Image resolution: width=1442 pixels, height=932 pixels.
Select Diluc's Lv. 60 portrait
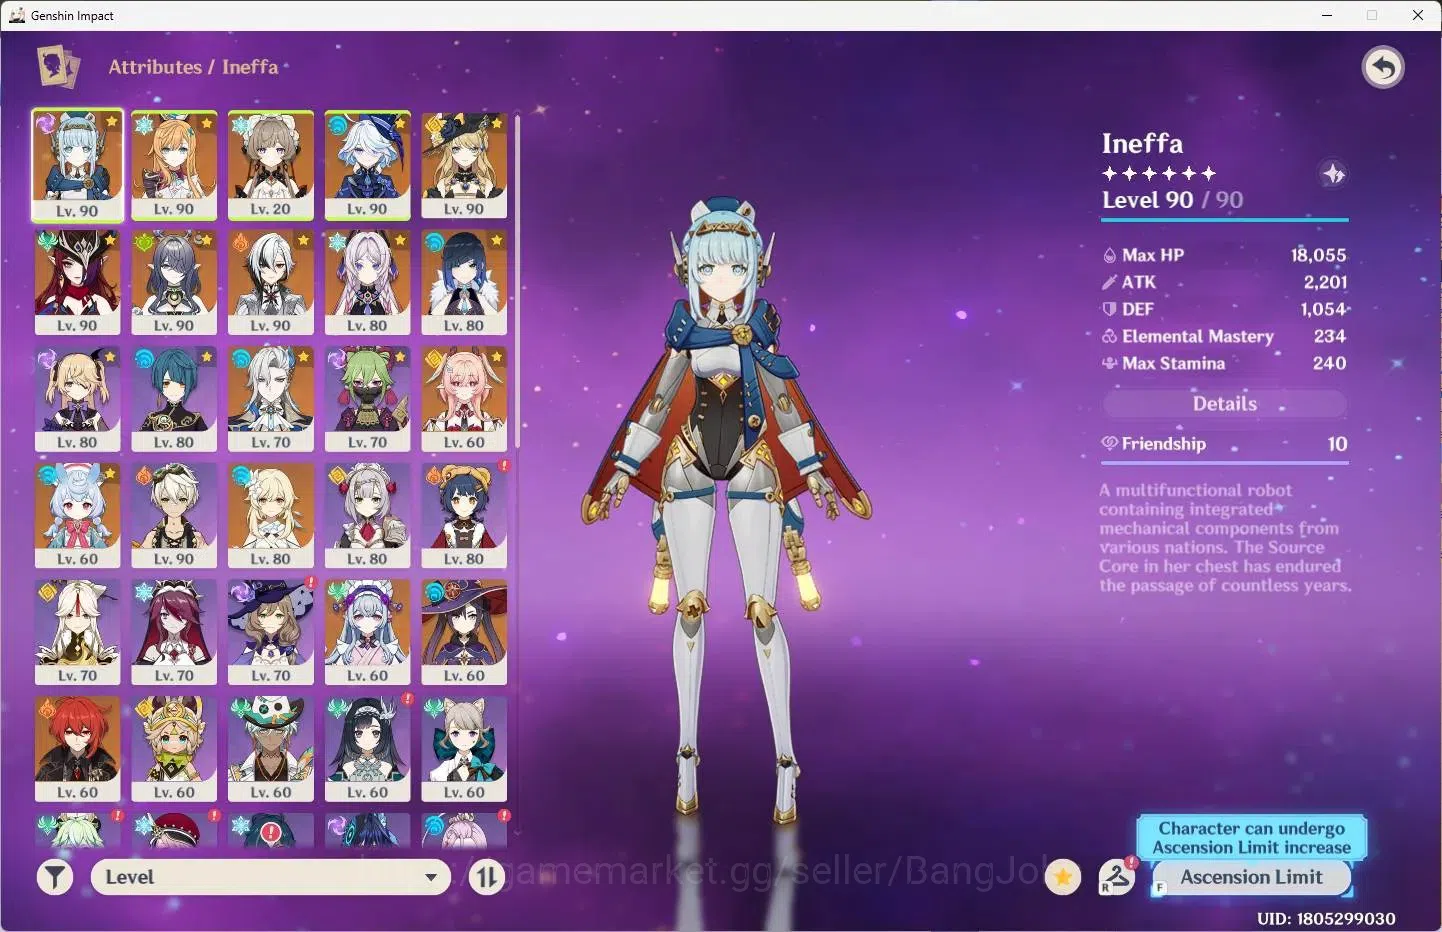tap(77, 749)
